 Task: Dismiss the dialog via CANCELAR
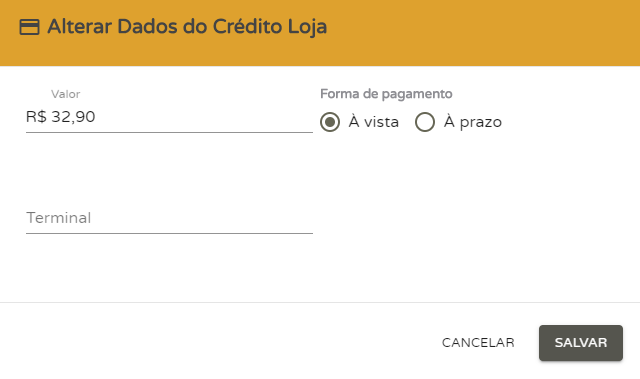(x=478, y=343)
